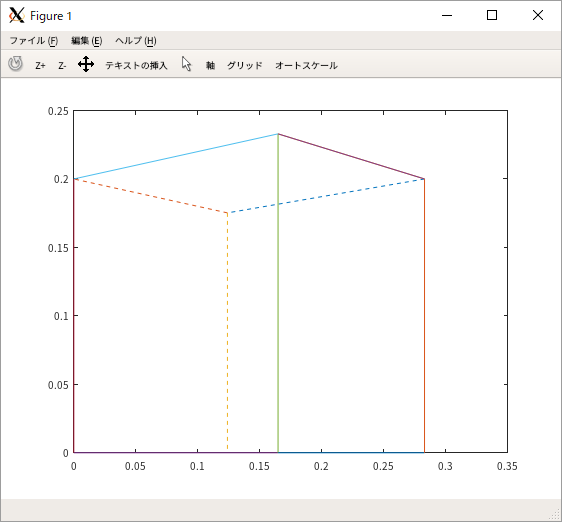The image size is (562, 522).
Task: Click the dashed orange line segment
Action: 151,196
